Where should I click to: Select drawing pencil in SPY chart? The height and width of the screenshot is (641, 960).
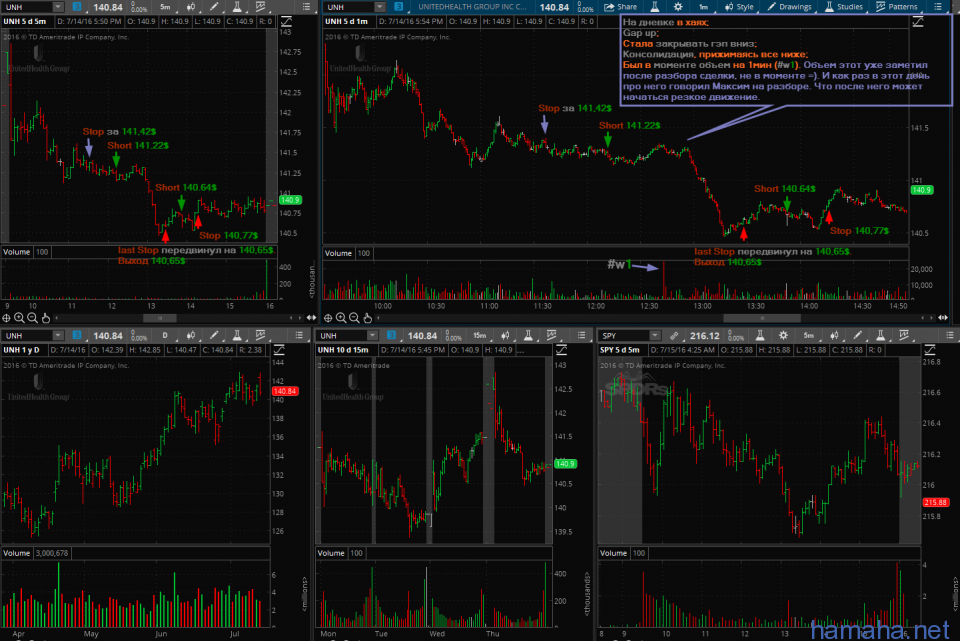(857, 335)
